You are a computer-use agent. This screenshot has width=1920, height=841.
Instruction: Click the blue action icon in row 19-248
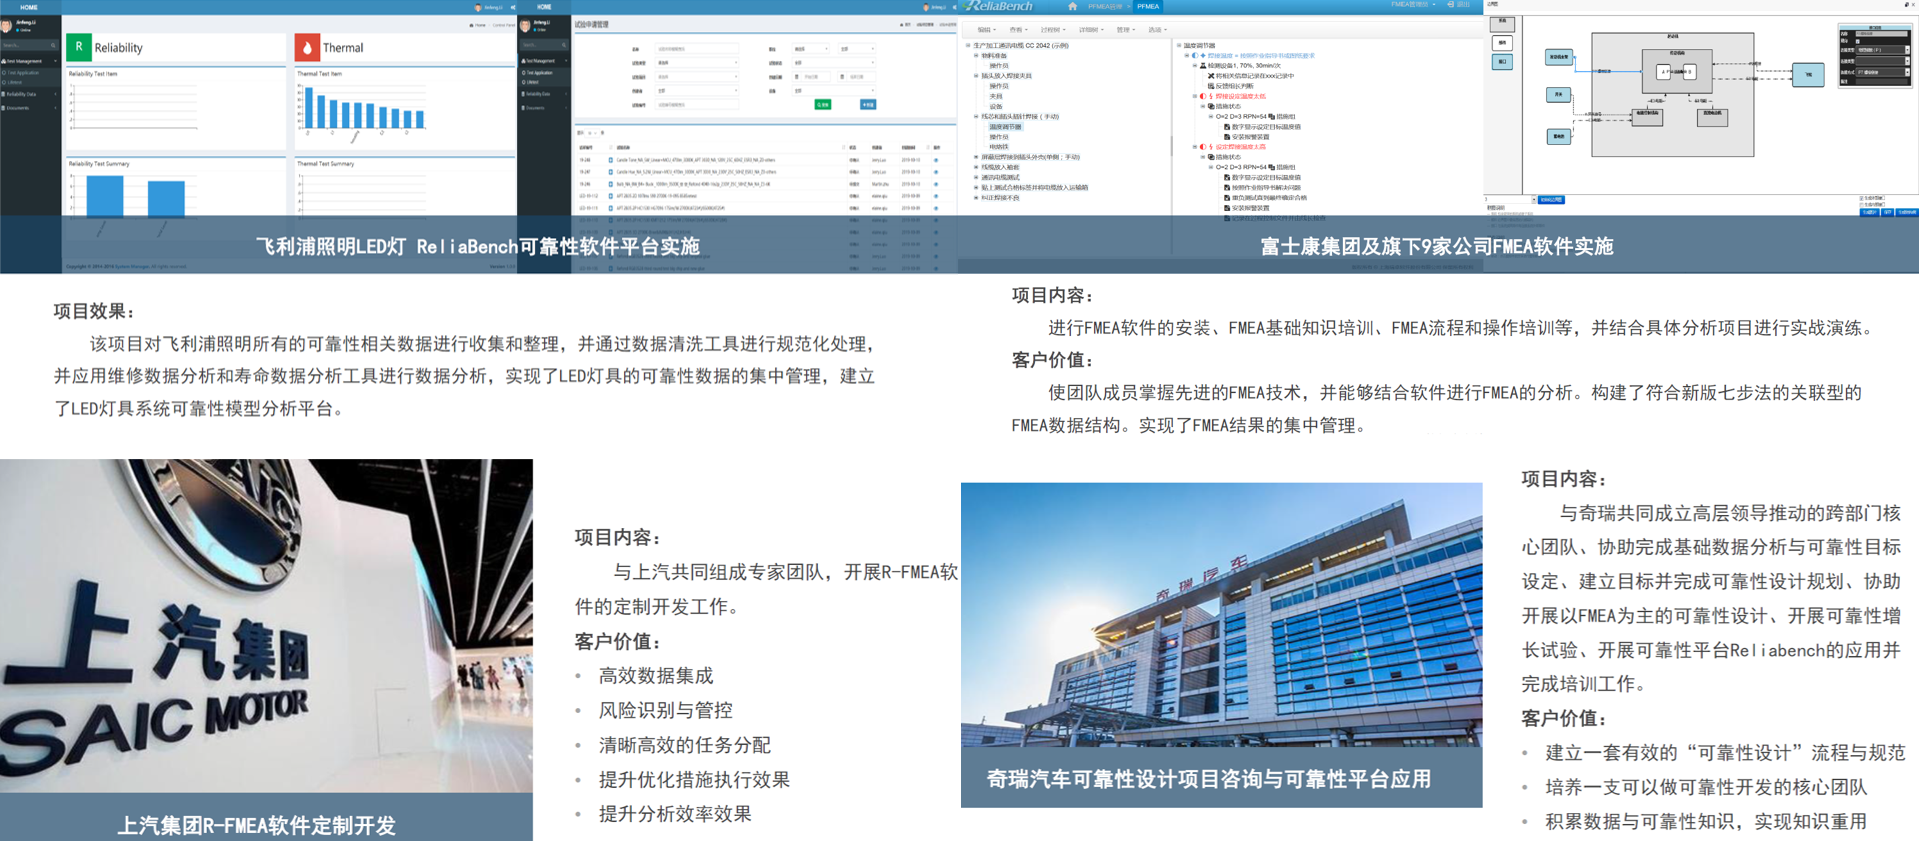[x=936, y=160]
